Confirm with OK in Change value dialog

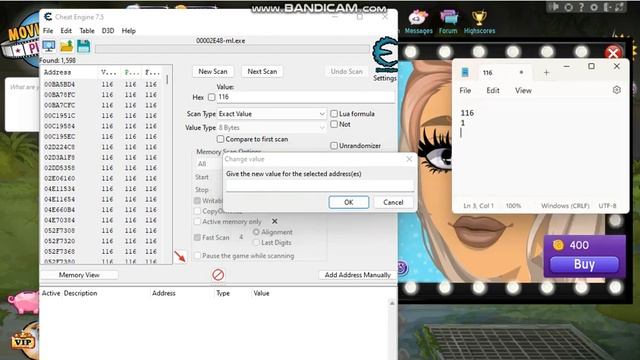[349, 202]
